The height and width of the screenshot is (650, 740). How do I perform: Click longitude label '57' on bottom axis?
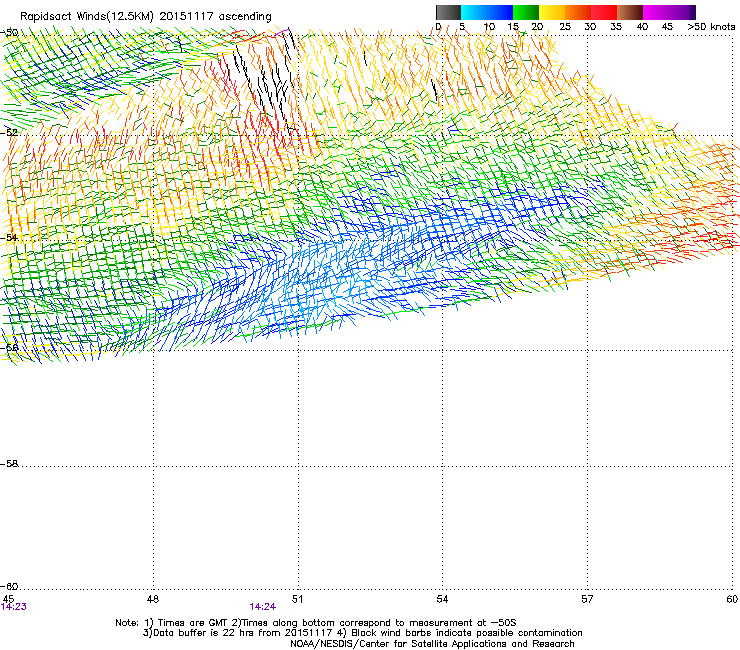pos(587,599)
